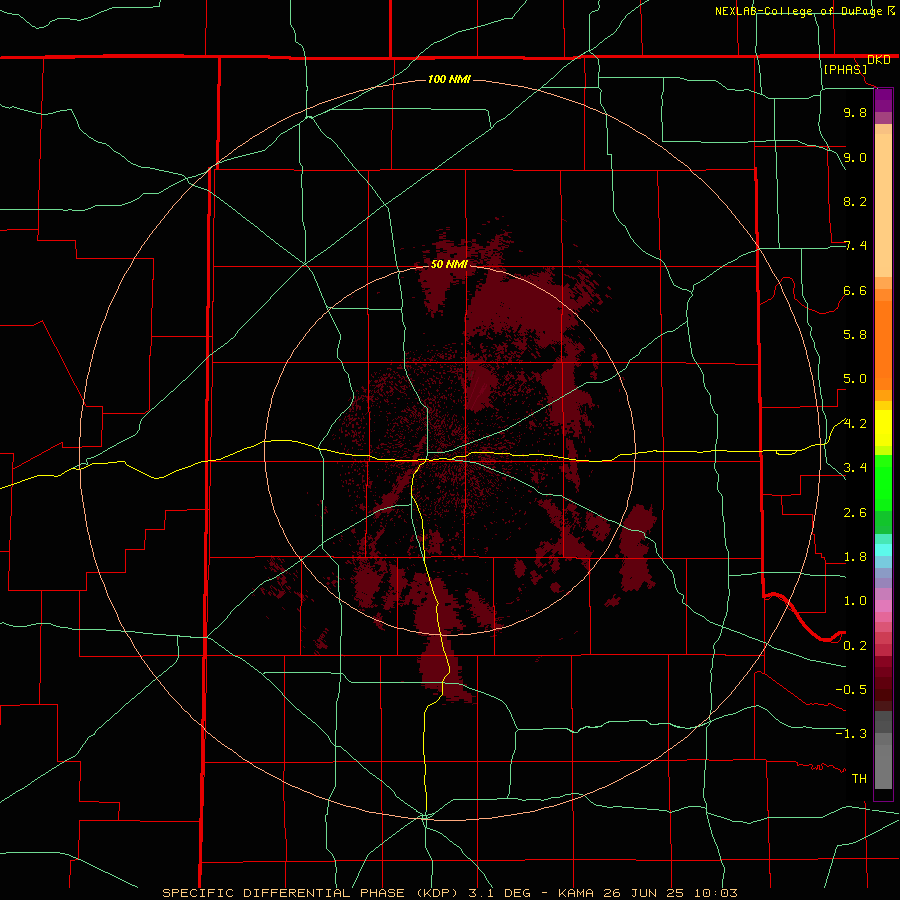
Task: Click the 5.8 scale label
Action: [855, 335]
